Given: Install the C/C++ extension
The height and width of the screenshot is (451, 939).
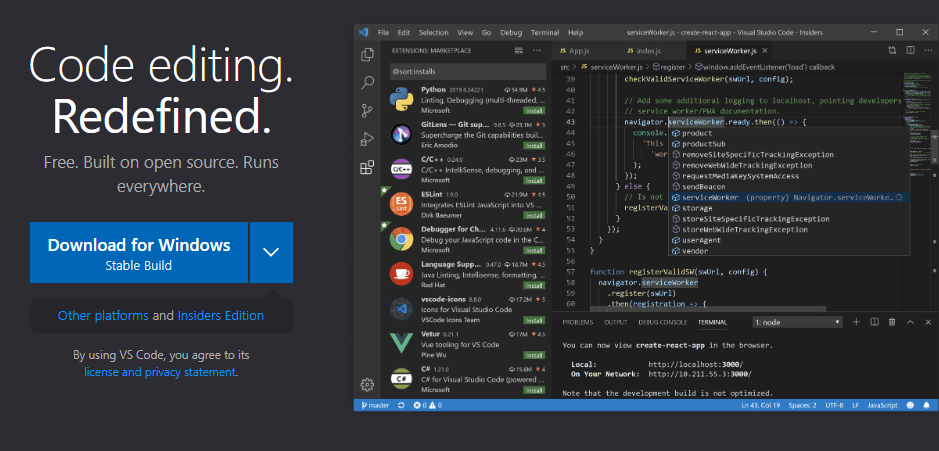Looking at the screenshot, I should point(534,180).
